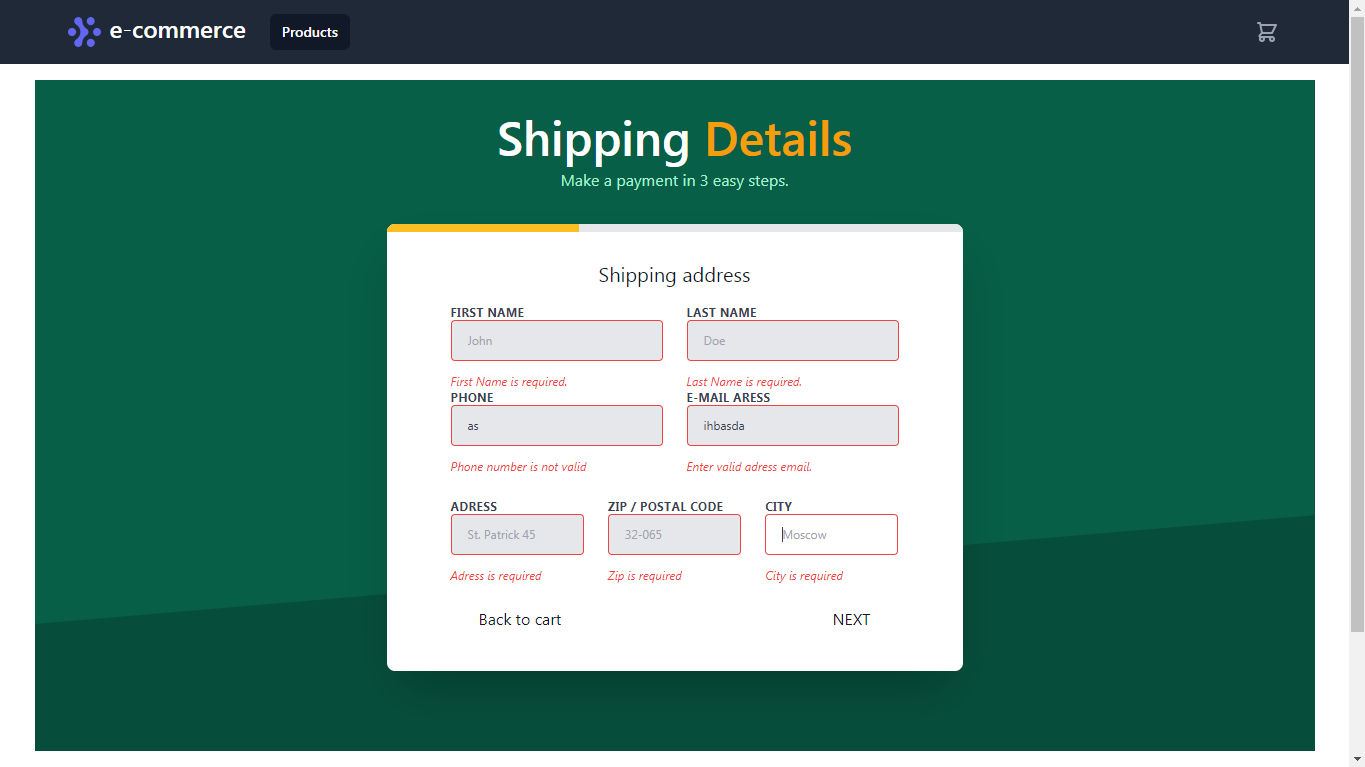Open the shopping cart icon
This screenshot has width=1365, height=767.
coord(1266,32)
